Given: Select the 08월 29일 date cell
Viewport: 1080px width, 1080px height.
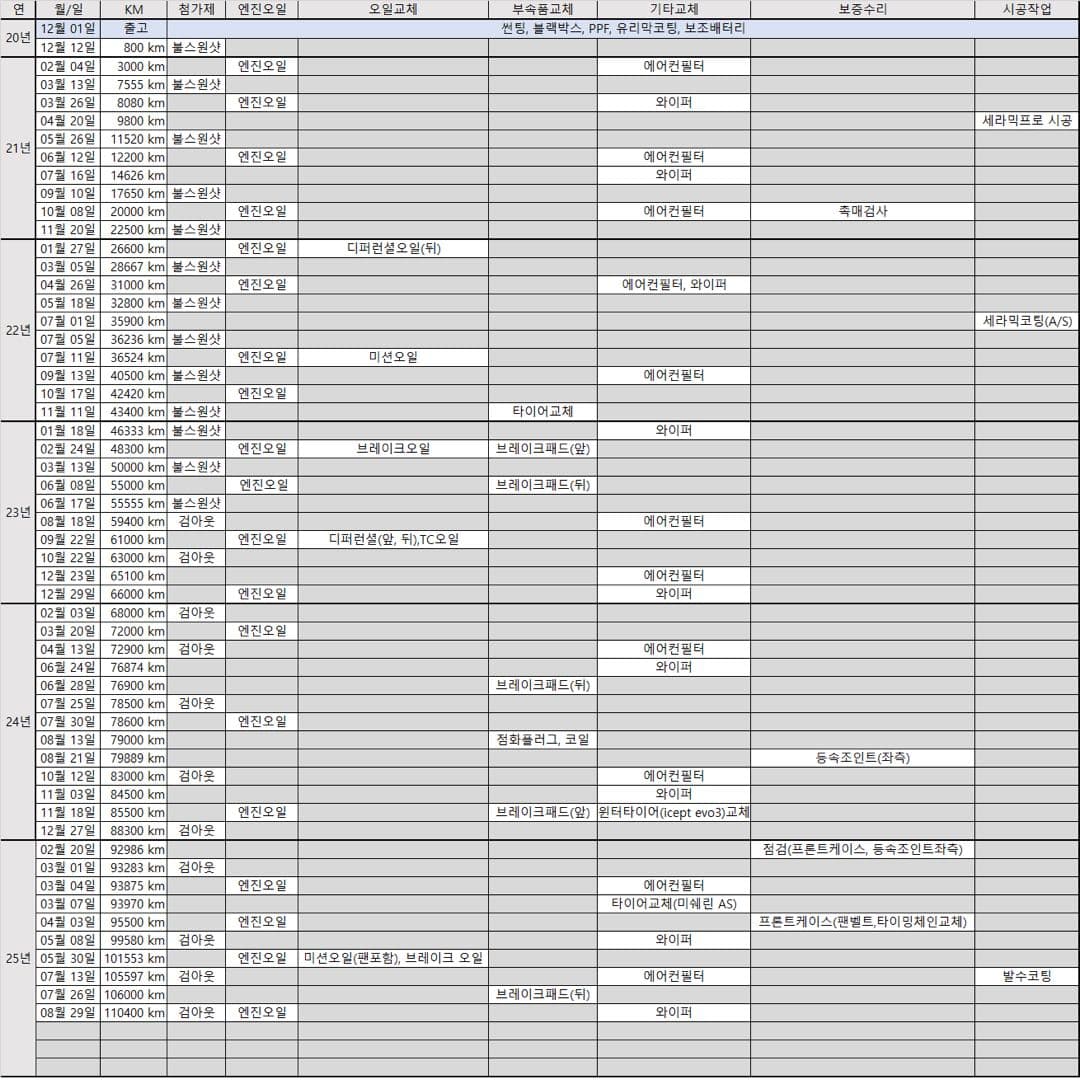Looking at the screenshot, I should [x=68, y=1012].
